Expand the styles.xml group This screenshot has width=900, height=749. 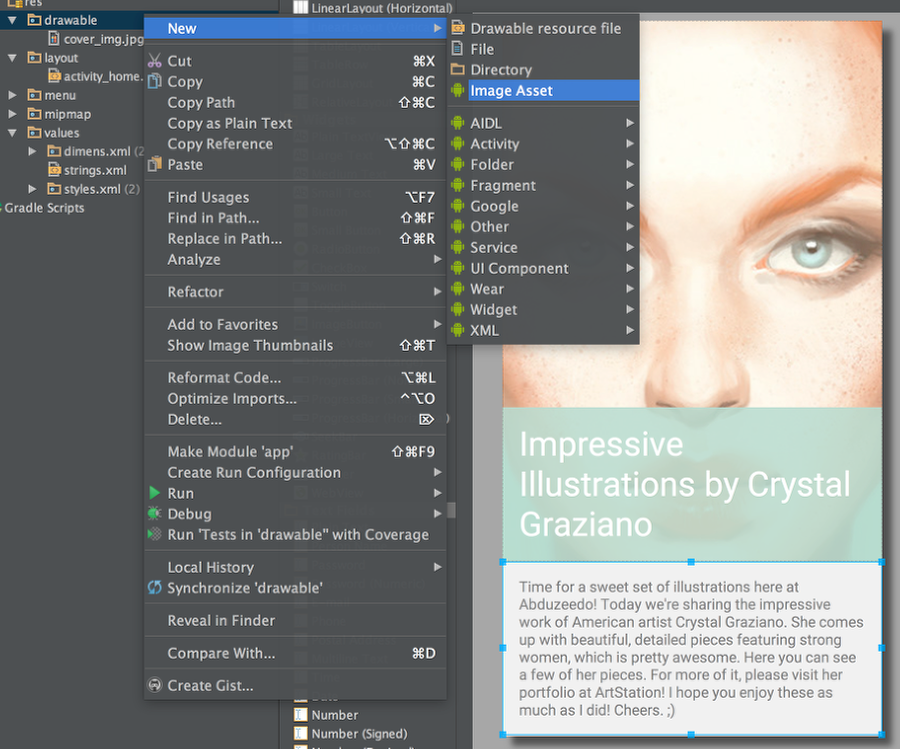coord(32,189)
